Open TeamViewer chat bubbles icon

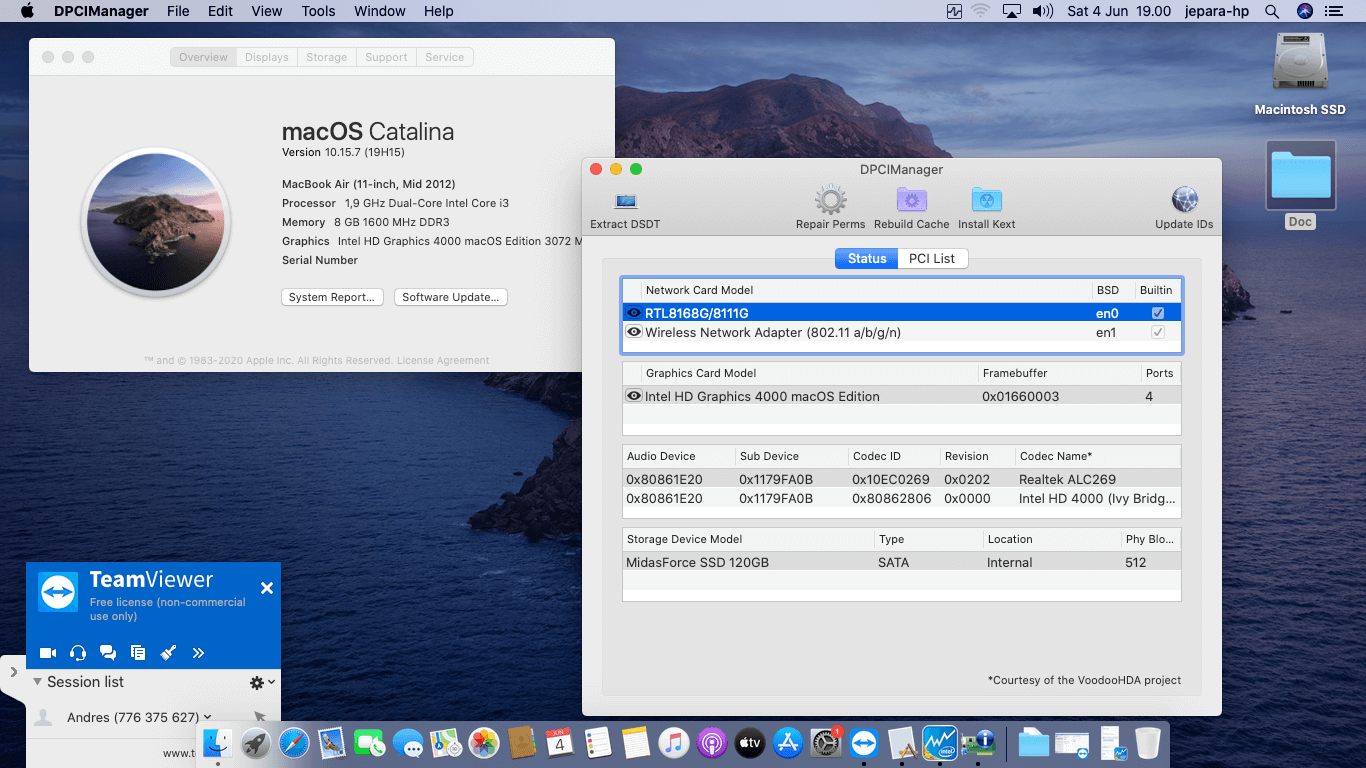[x=108, y=653]
